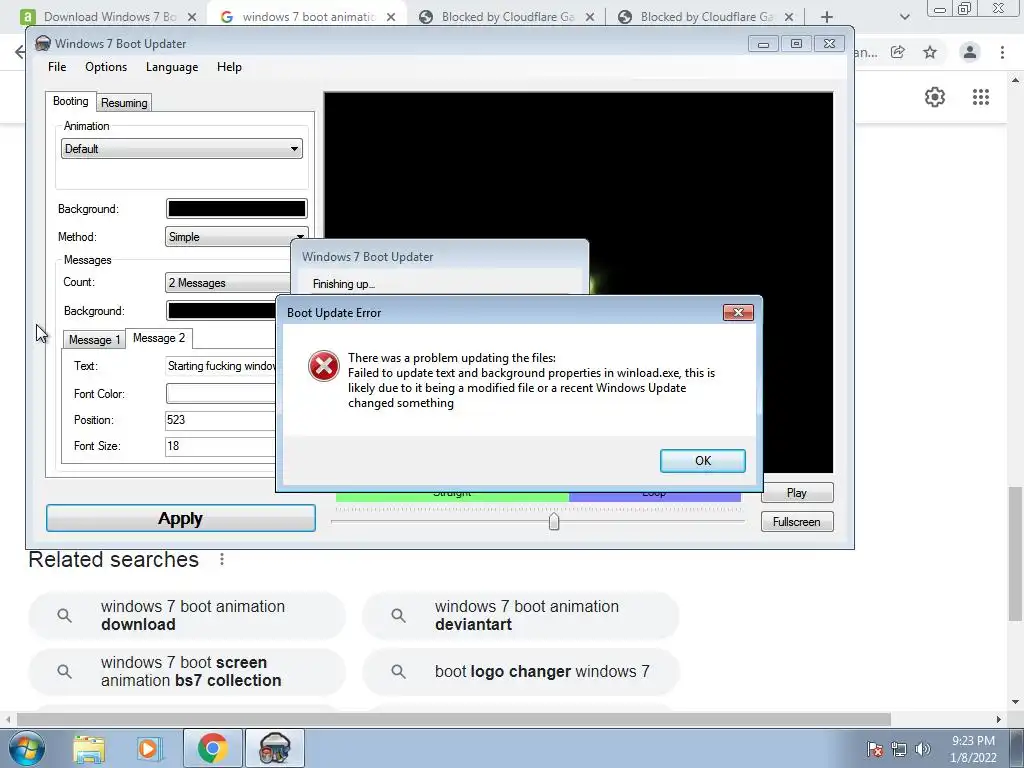This screenshot has height=768, width=1024.
Task: Open Chrome tab search chevron
Action: click(x=904, y=17)
